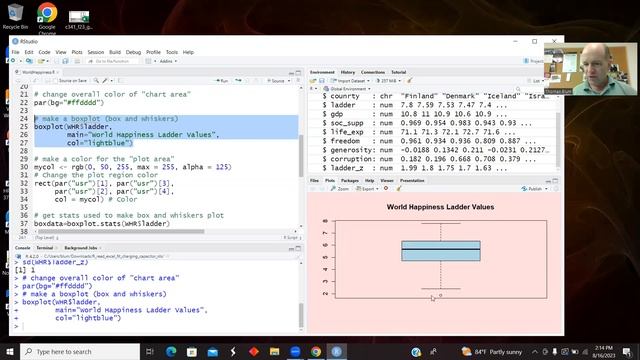Click the Debug menu
This screenshot has width=640, height=360.
tap(133, 52)
